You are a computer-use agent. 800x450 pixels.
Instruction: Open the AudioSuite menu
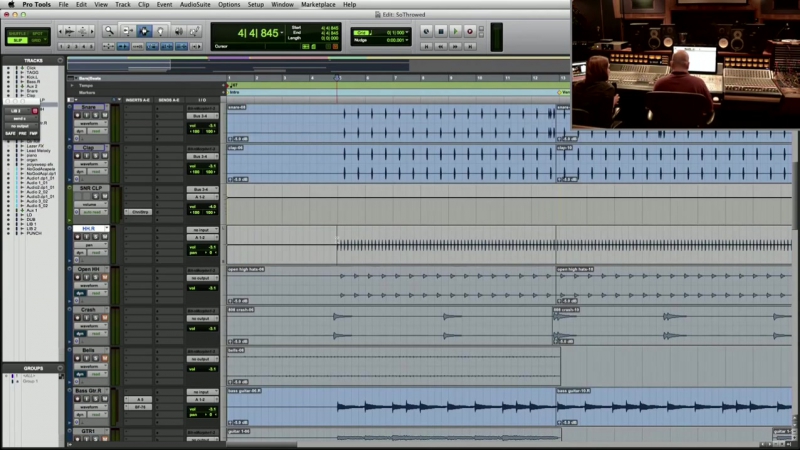tap(195, 5)
